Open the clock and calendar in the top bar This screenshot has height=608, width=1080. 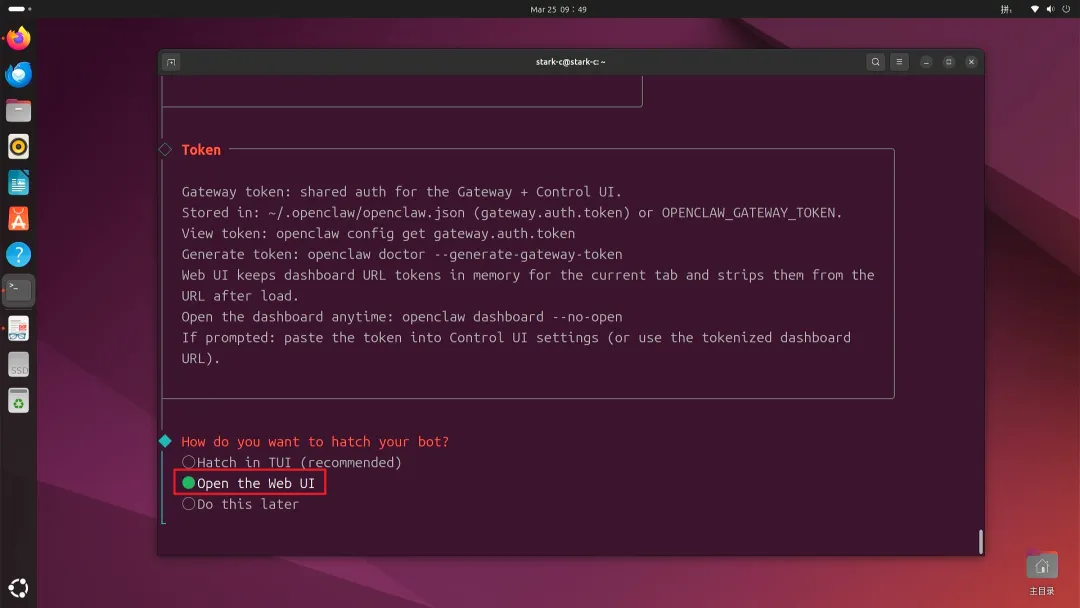click(558, 9)
